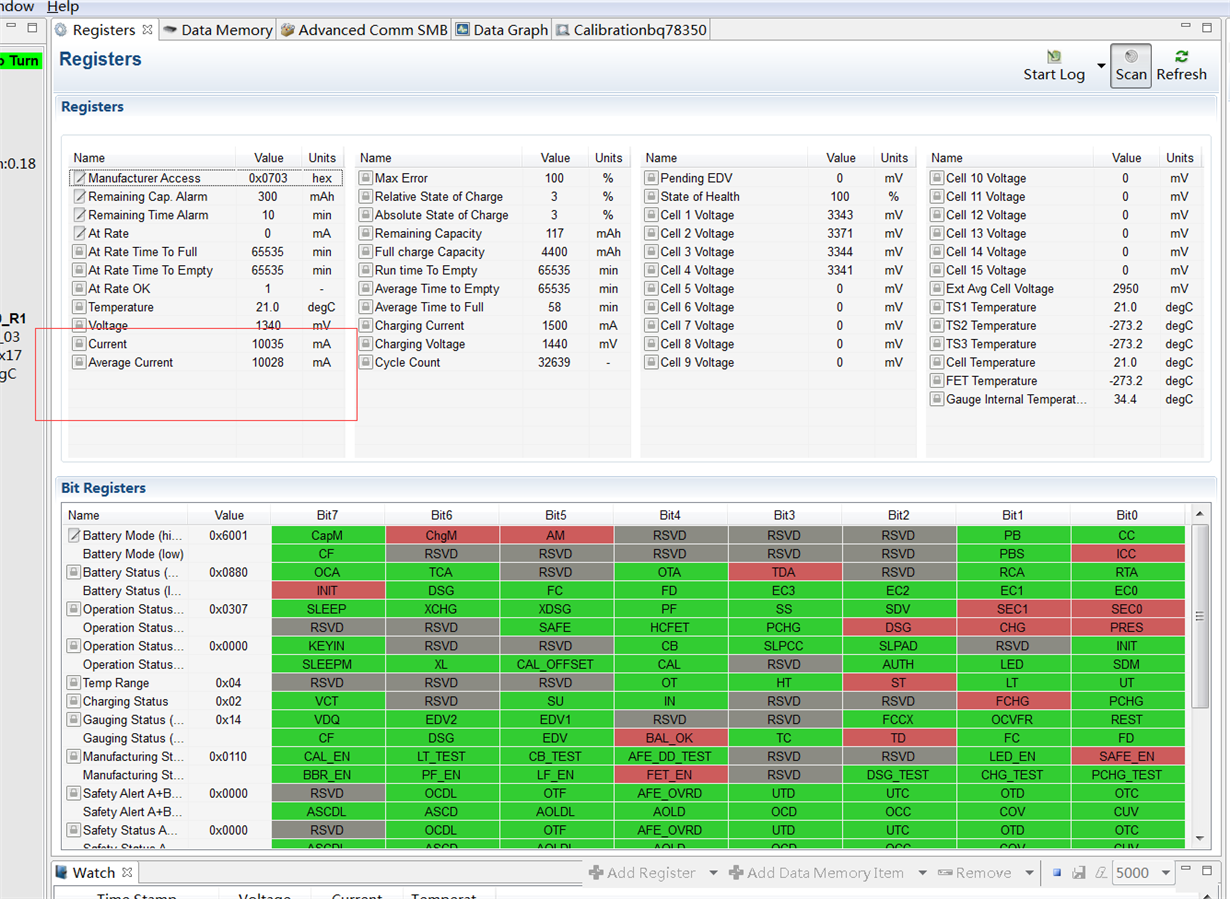
Task: Click the Add Data Memory Item button
Action: [x=816, y=873]
